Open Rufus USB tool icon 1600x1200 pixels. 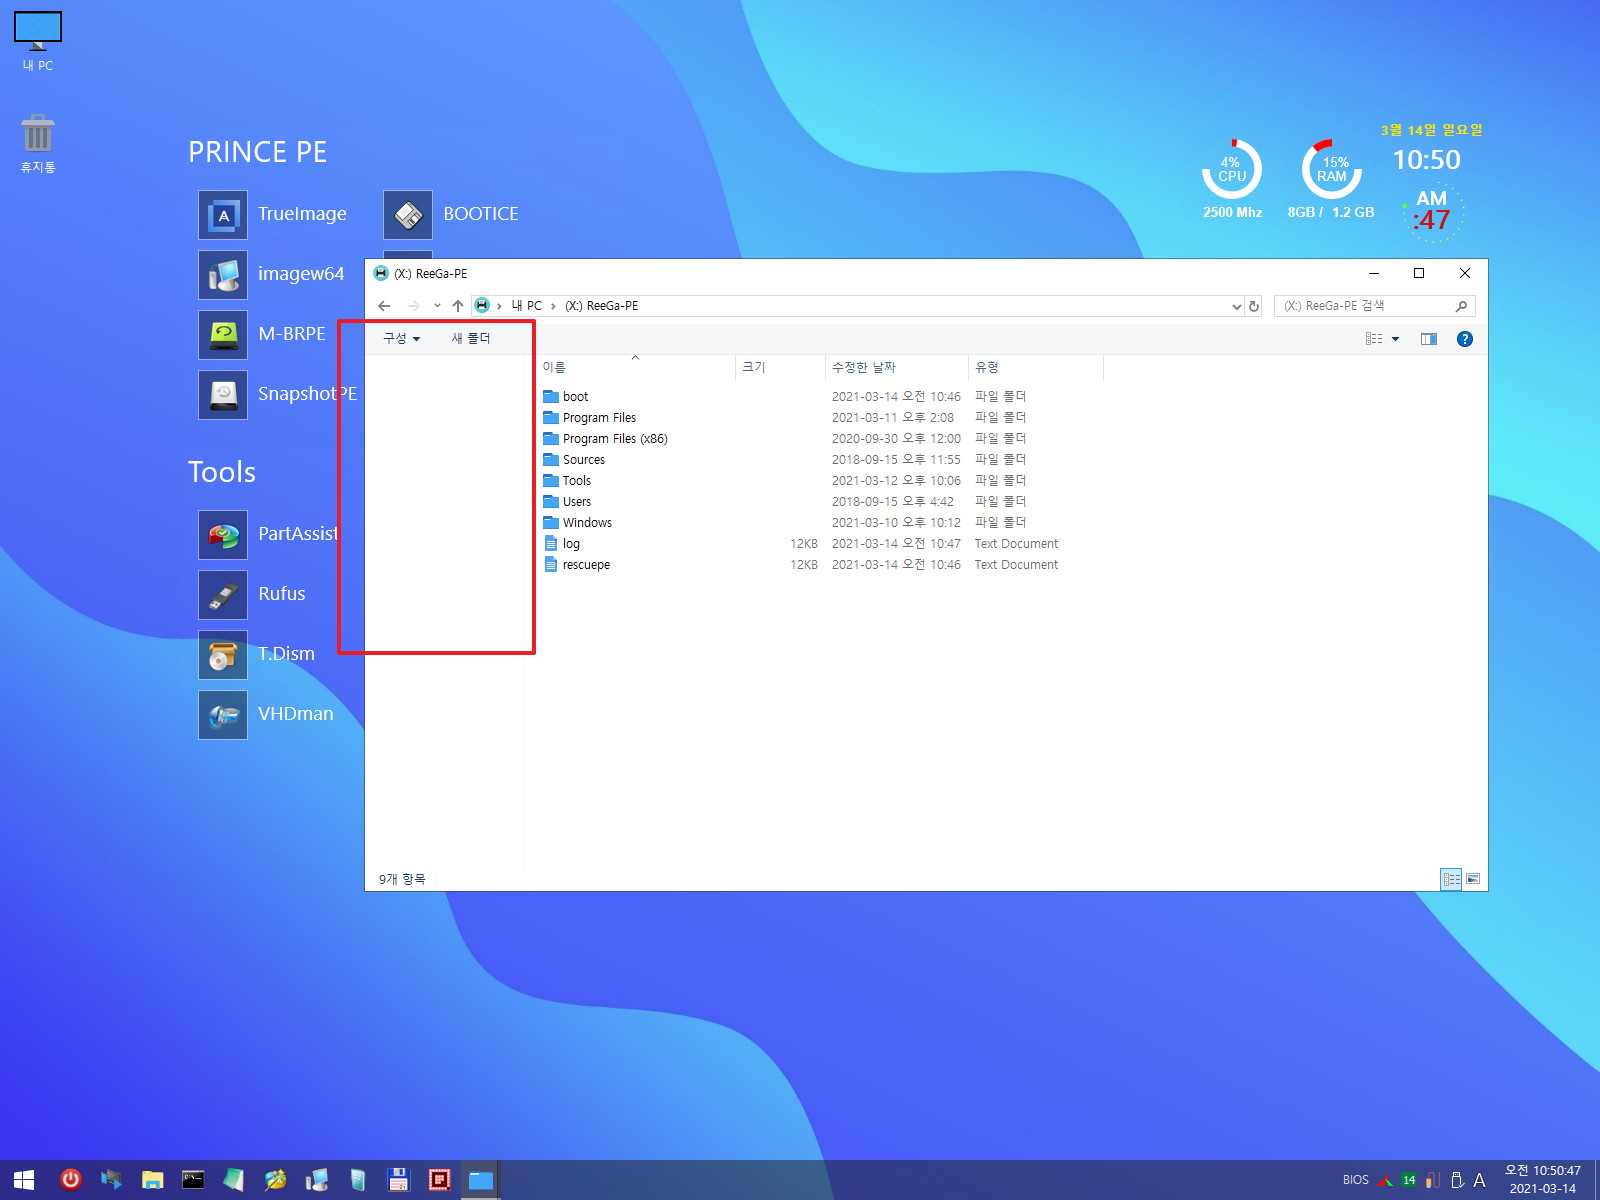coord(222,595)
